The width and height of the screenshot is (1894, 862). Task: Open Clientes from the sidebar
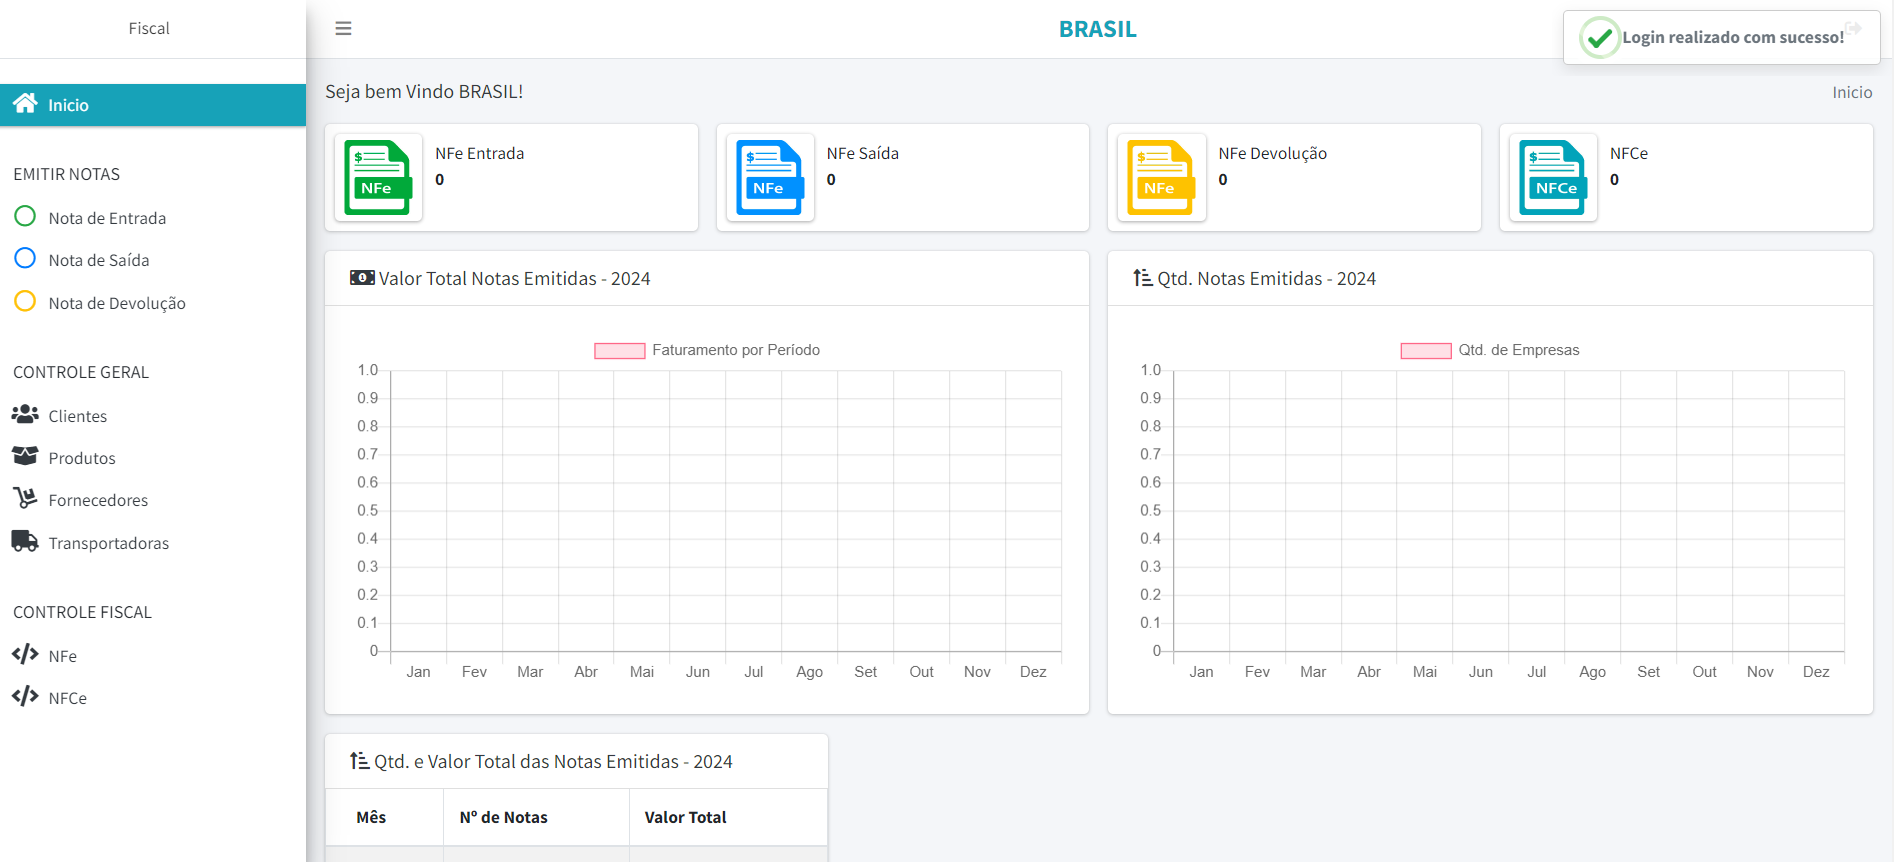point(77,416)
